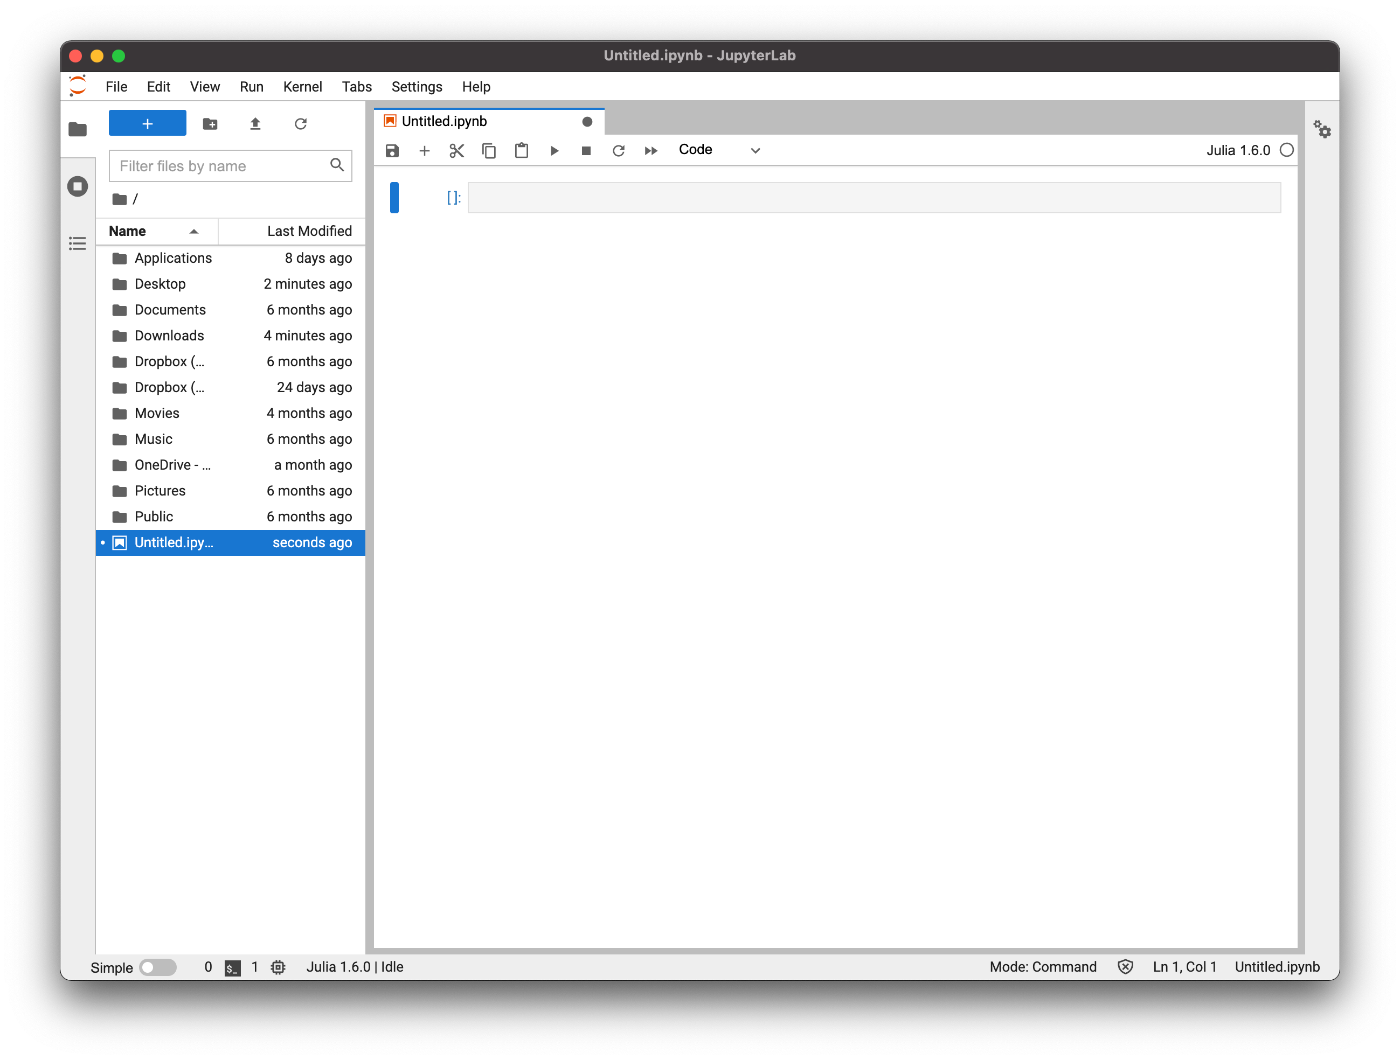The width and height of the screenshot is (1400, 1060).
Task: Click the root folder breadcrumb icon
Action: [120, 199]
